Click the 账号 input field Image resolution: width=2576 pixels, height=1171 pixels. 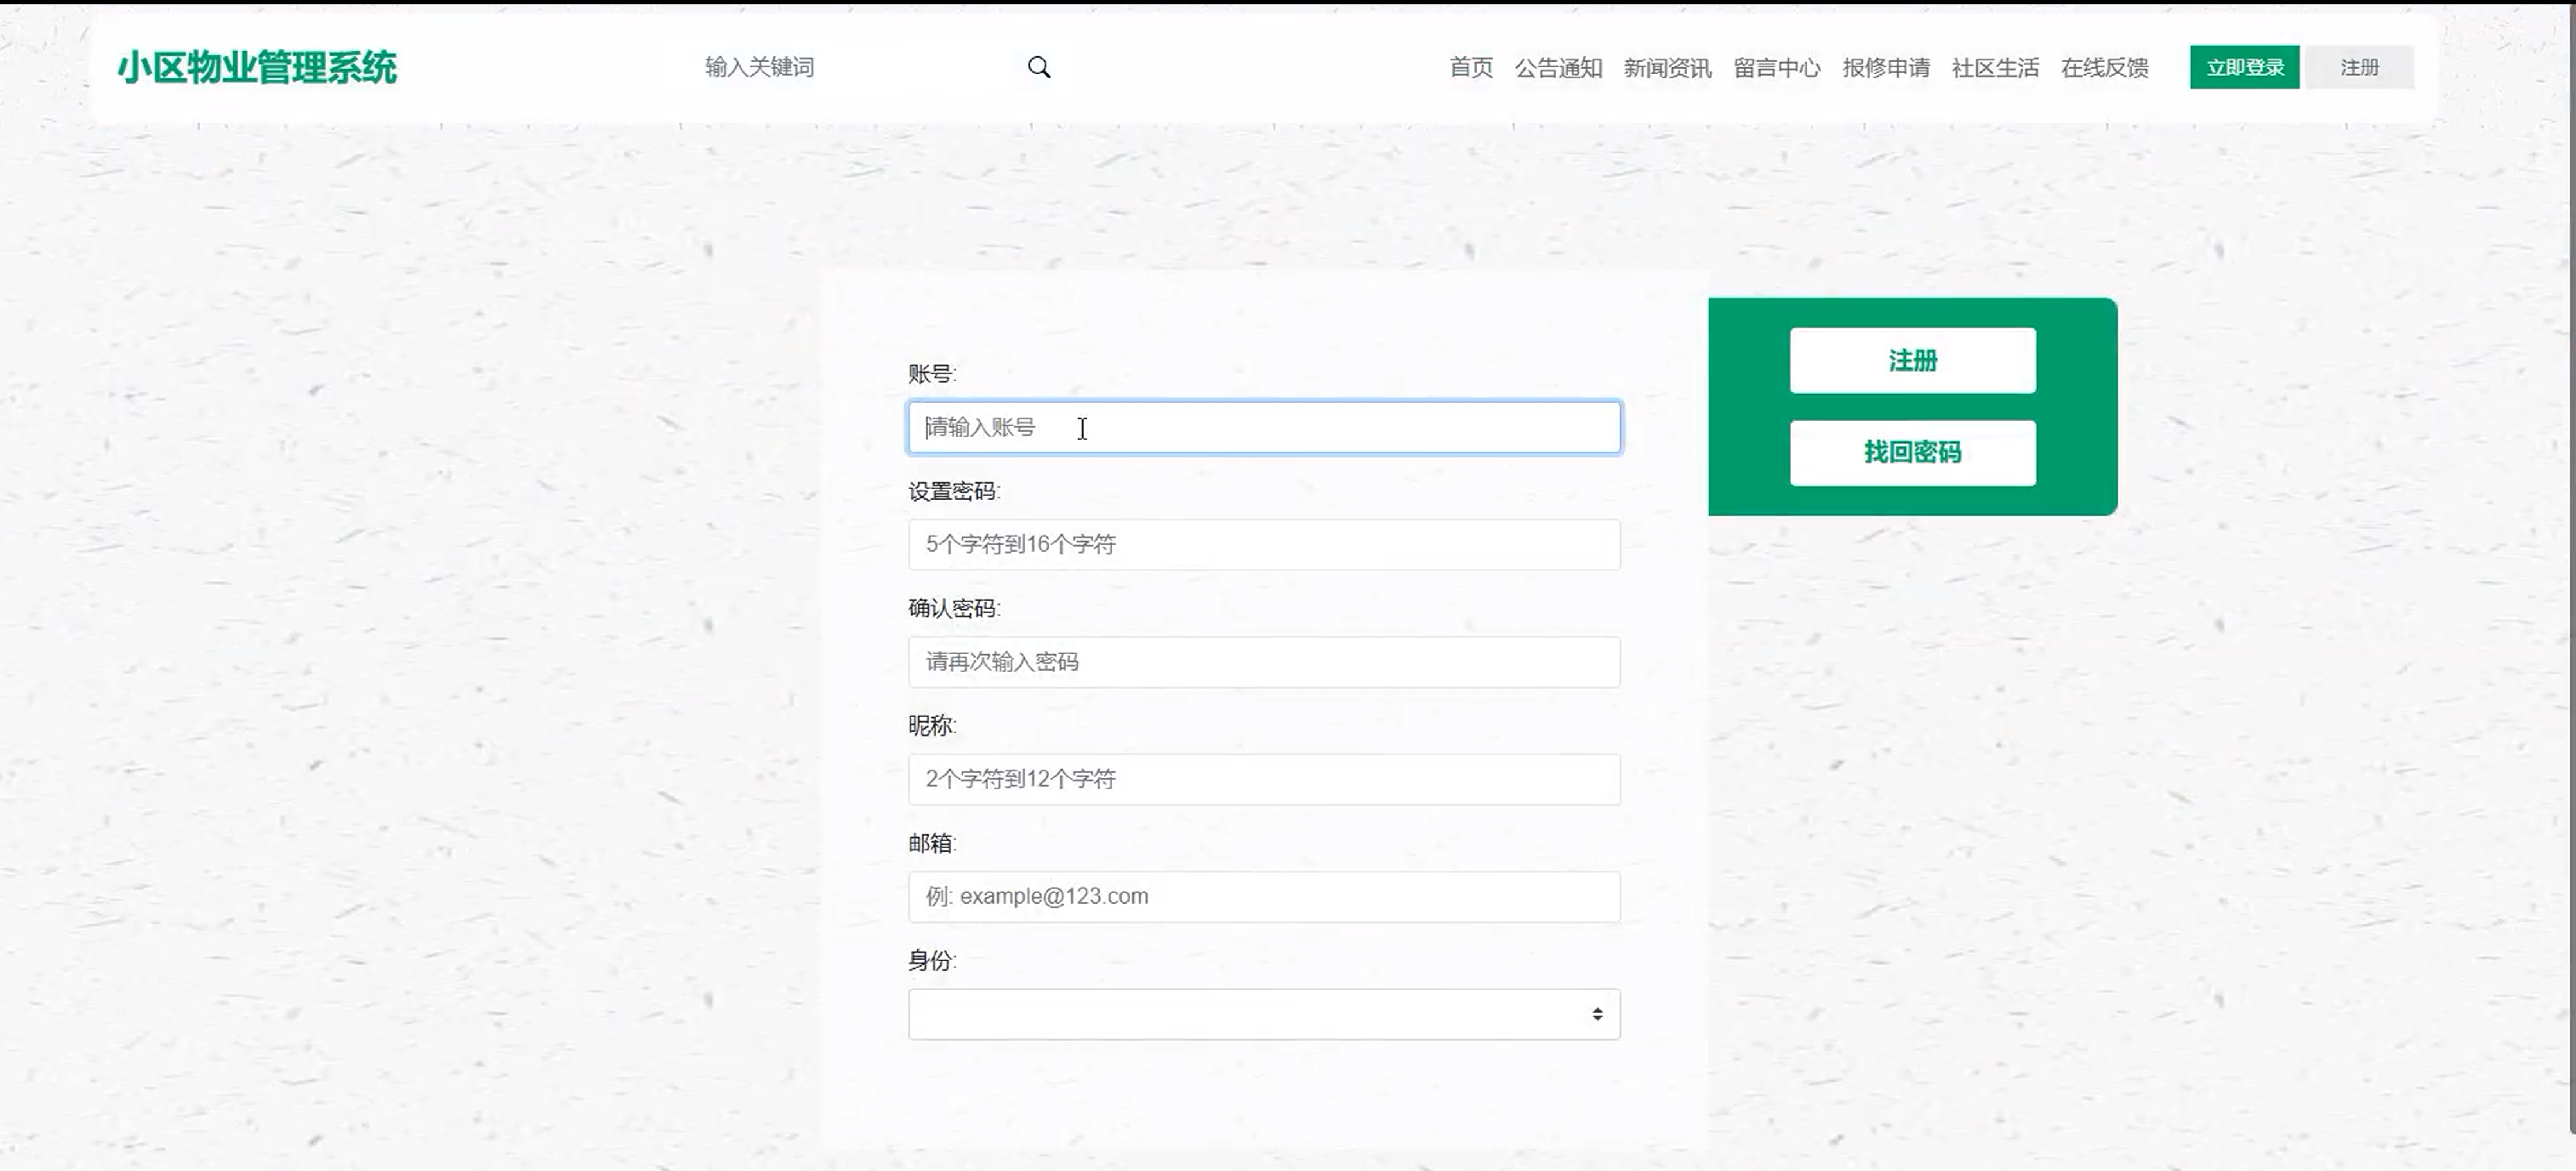tap(1263, 428)
